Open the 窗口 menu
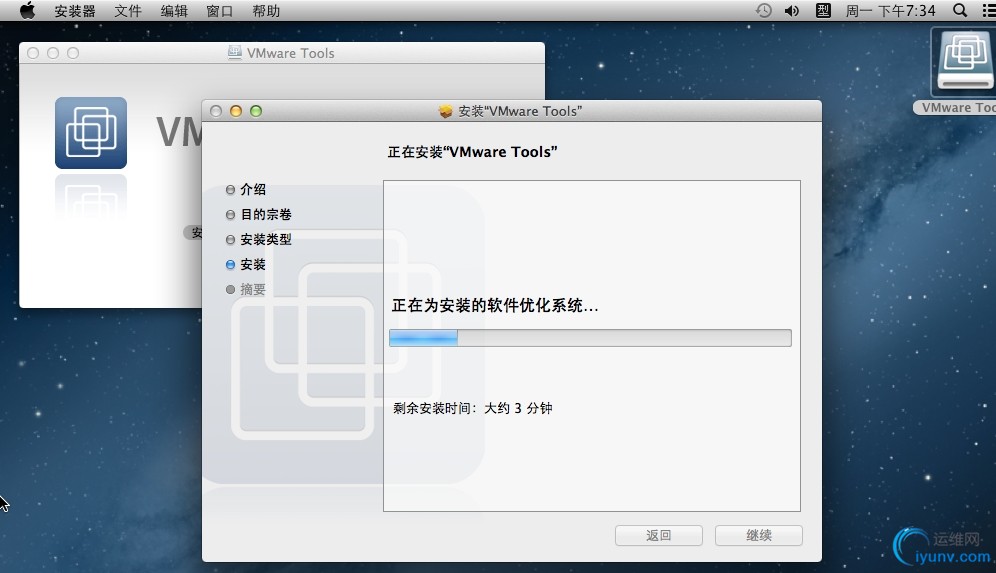This screenshot has height=573, width=996. pos(220,11)
